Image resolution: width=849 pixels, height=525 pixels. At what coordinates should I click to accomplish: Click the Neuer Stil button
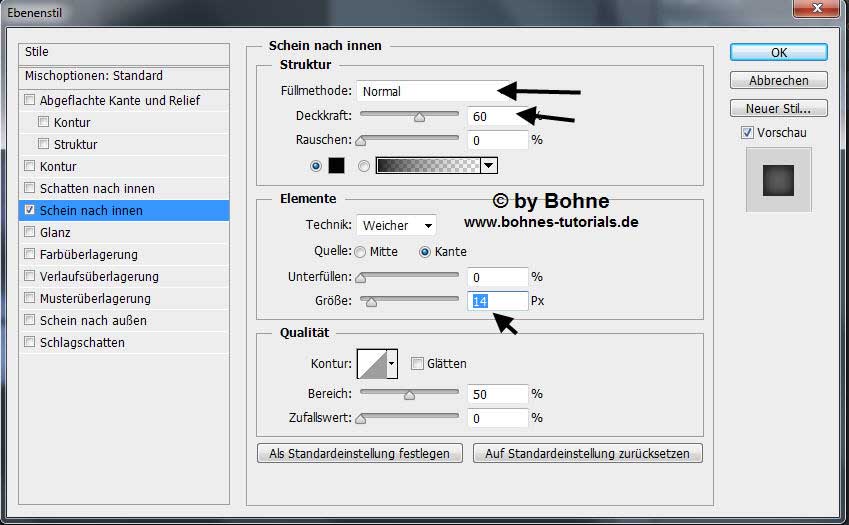[x=778, y=108]
